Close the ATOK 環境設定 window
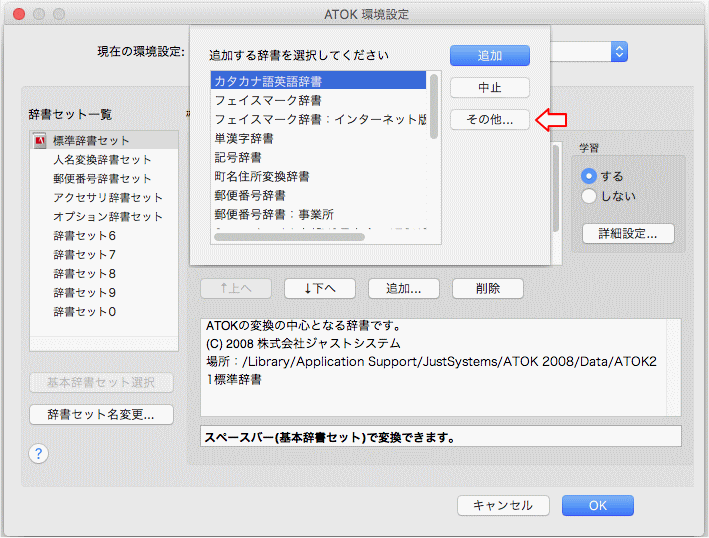The image size is (709, 538). click(x=19, y=14)
